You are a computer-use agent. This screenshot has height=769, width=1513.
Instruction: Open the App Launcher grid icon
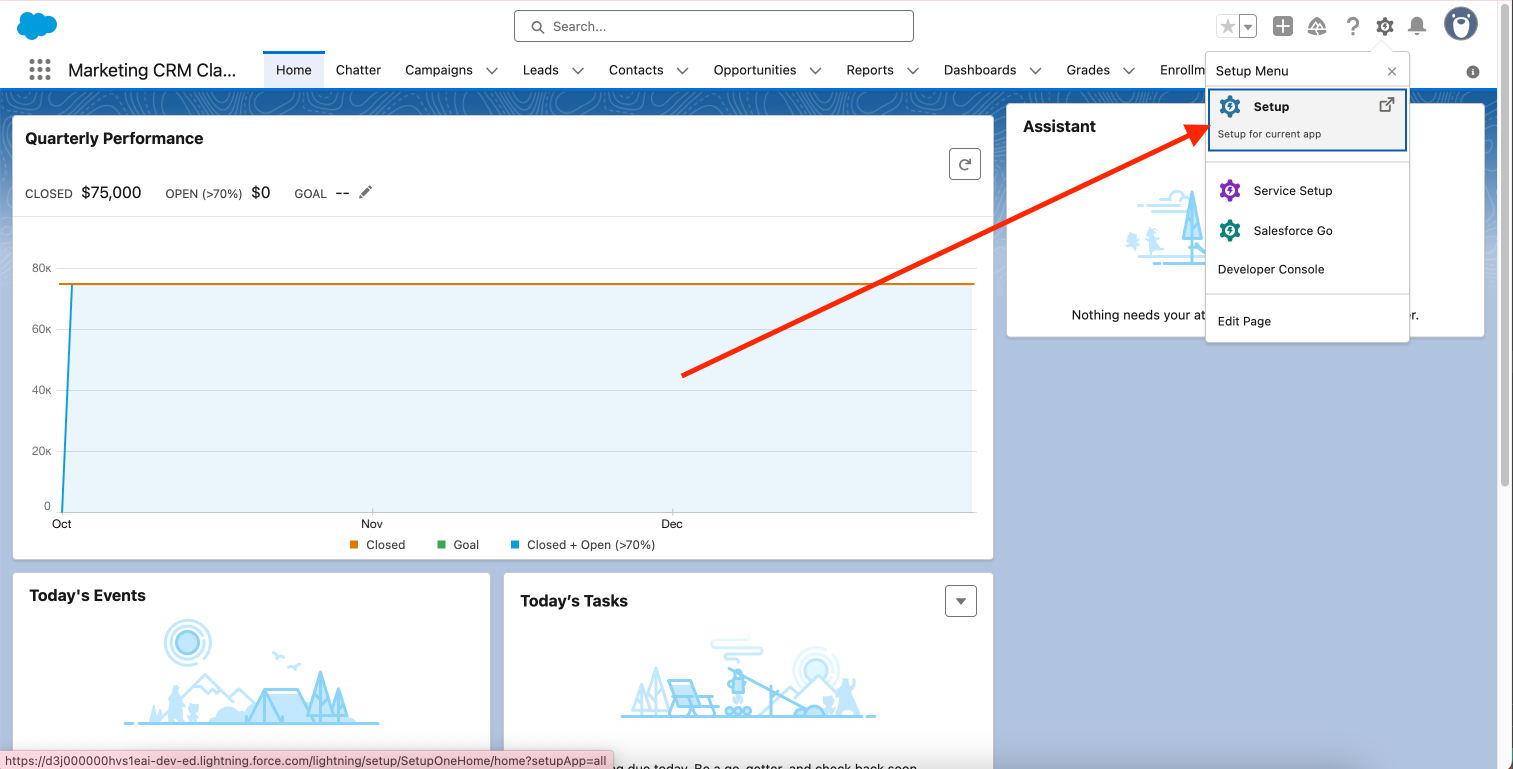pos(40,70)
